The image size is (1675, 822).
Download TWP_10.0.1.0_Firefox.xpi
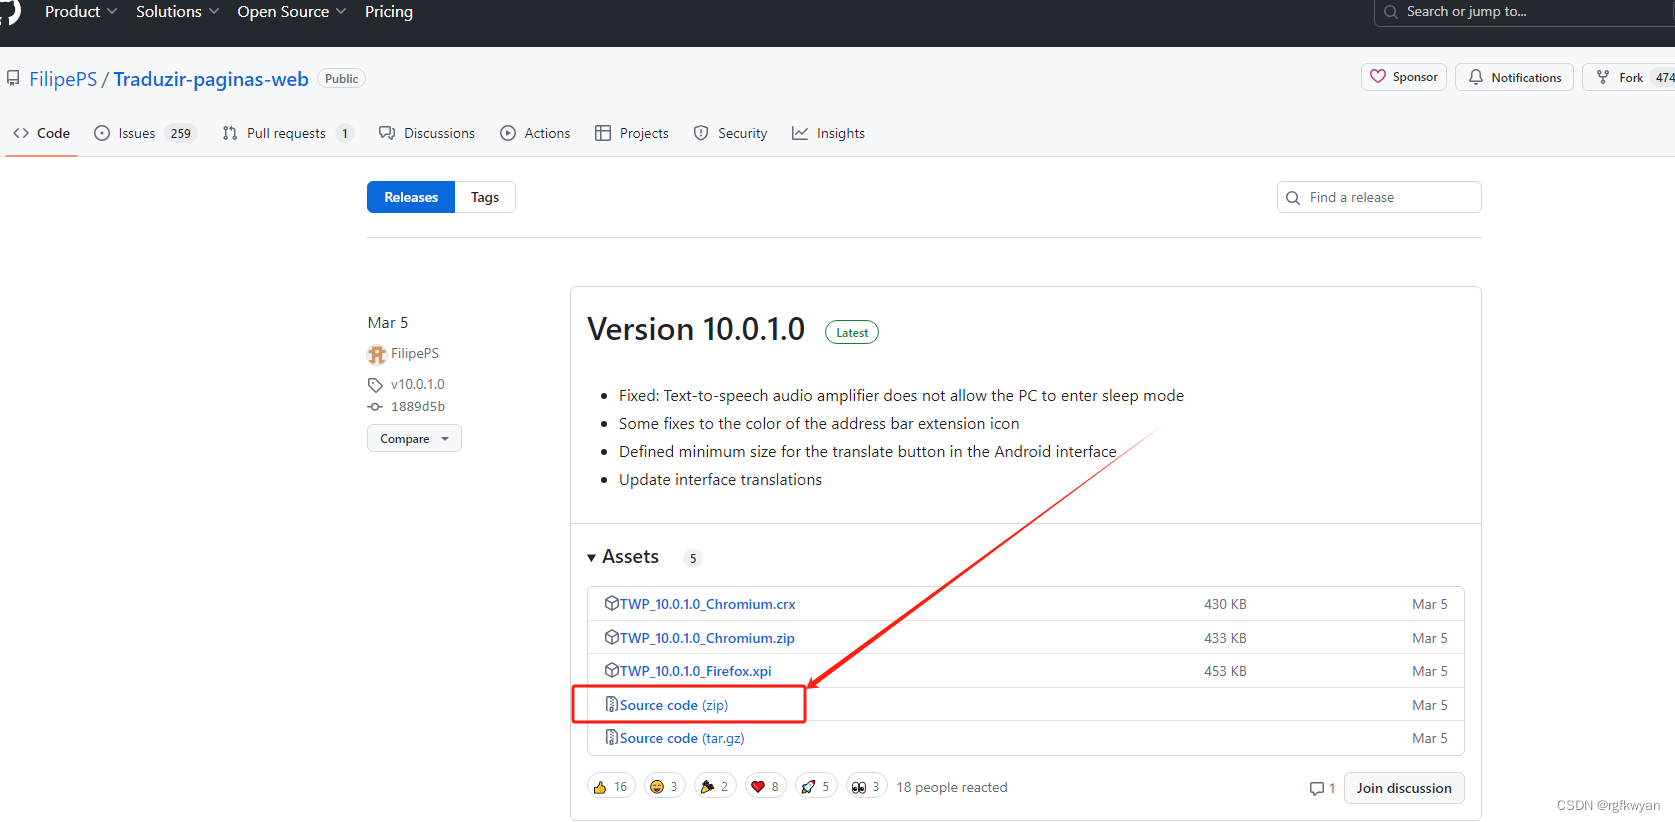(695, 671)
